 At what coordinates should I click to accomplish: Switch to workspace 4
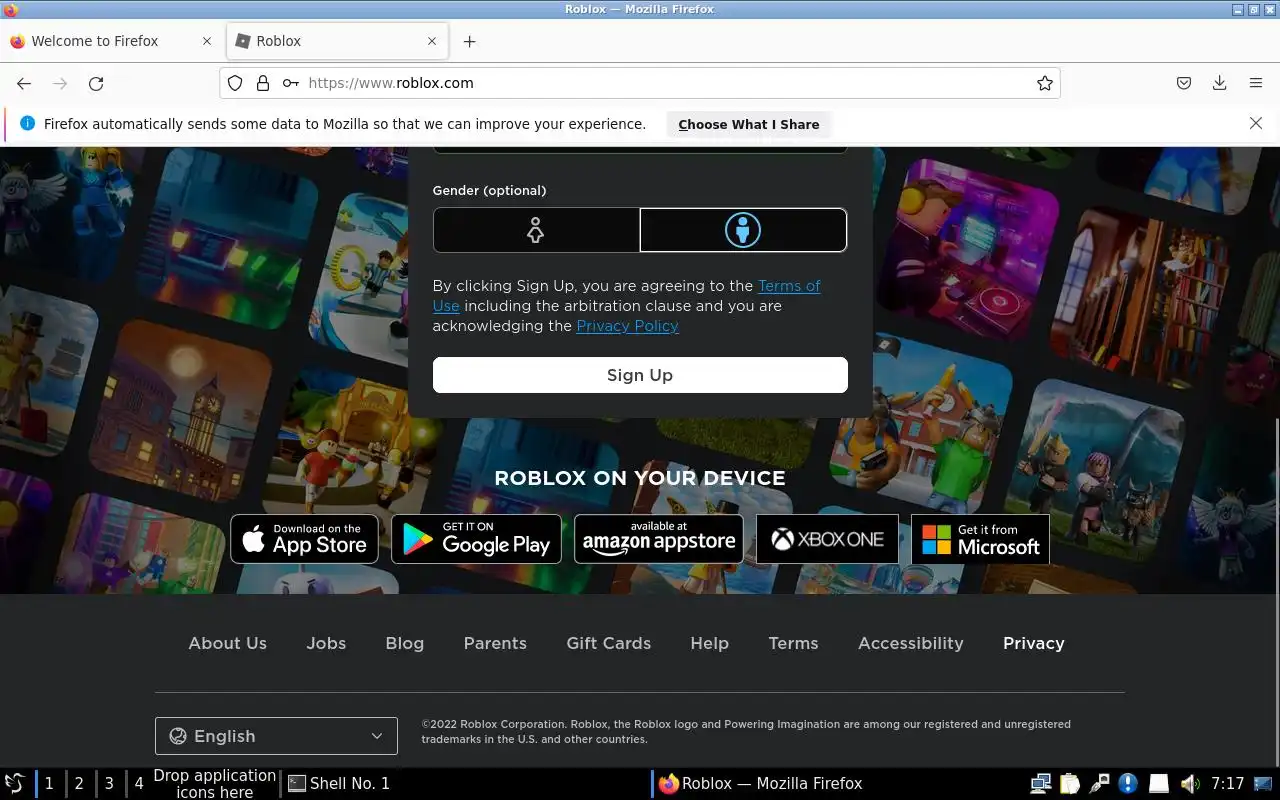(139, 783)
